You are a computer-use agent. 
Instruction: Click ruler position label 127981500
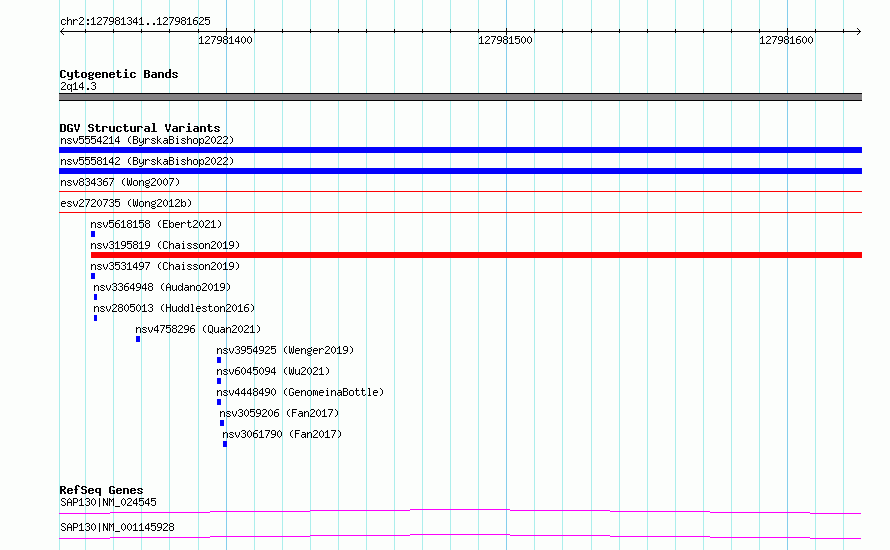505,40
